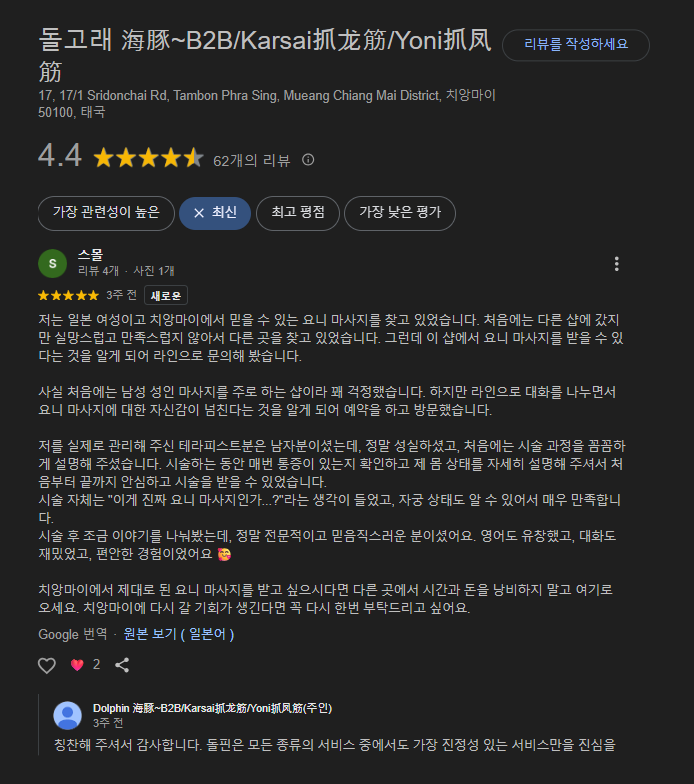Toggle the 최신 sort chip
This screenshot has width=694, height=784.
pos(215,213)
